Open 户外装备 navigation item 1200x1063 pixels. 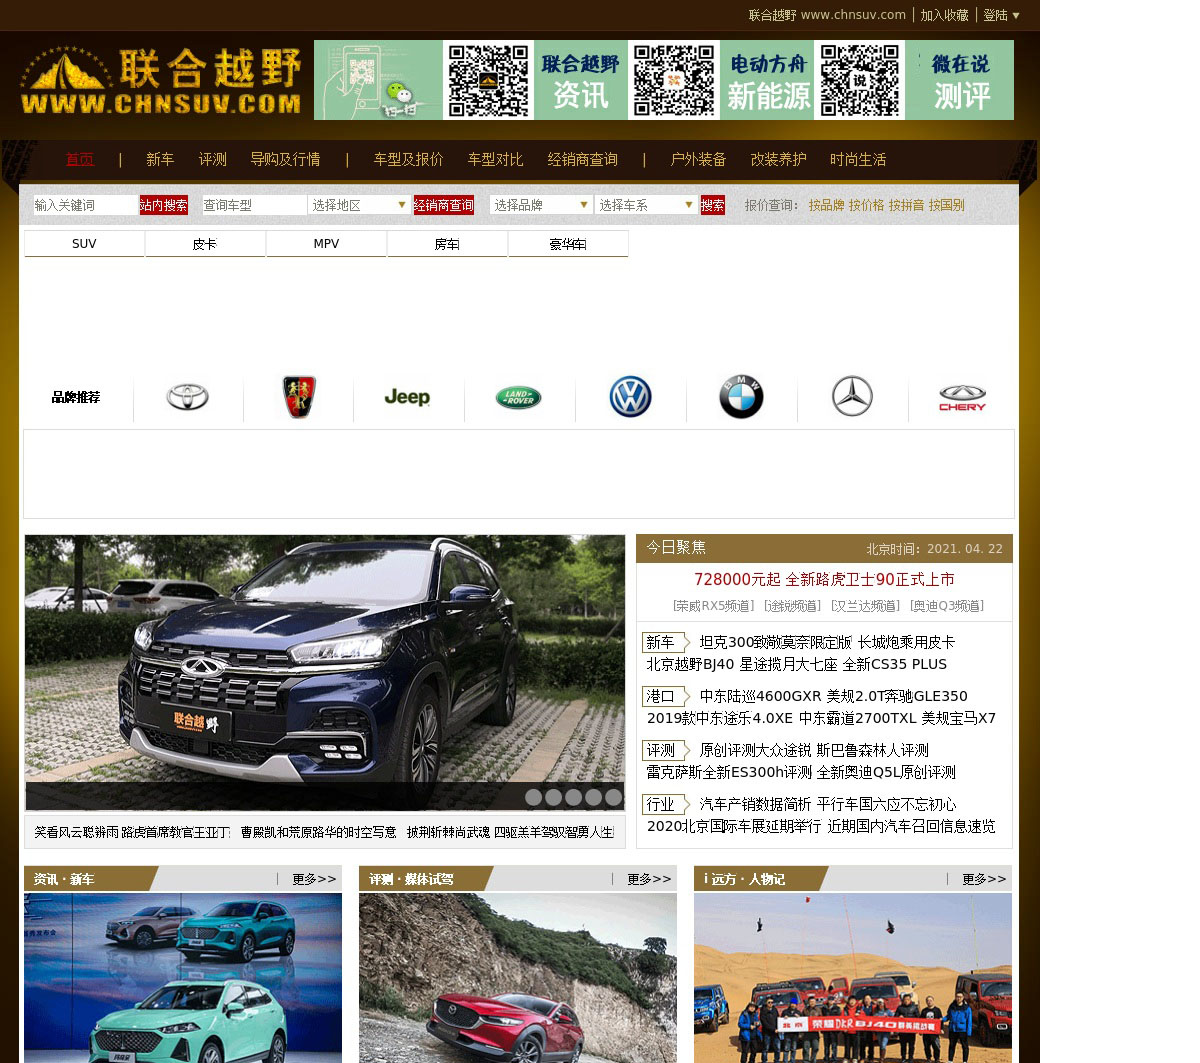pos(698,159)
